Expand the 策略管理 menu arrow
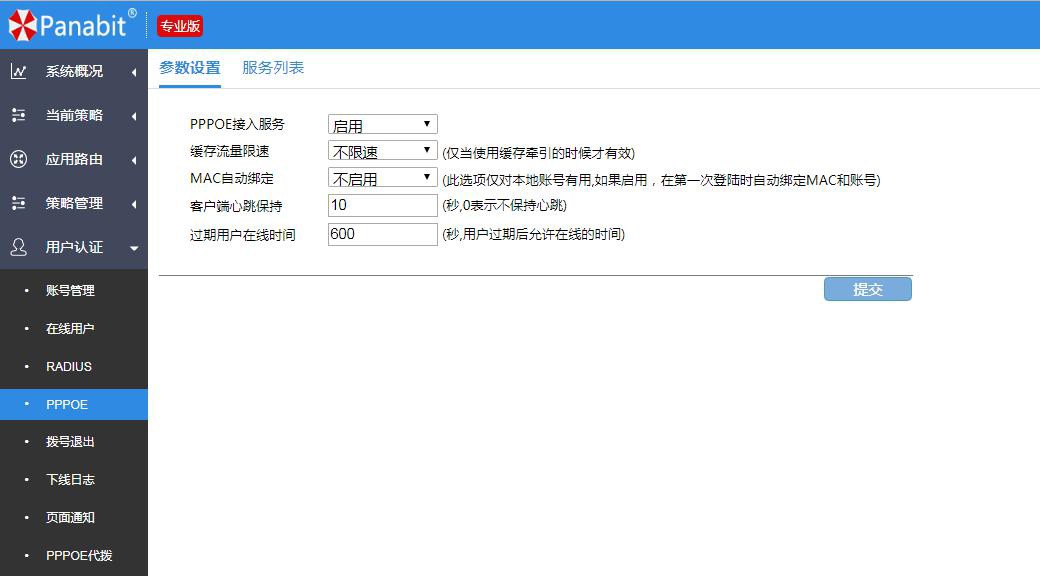1040x576 pixels. point(134,204)
